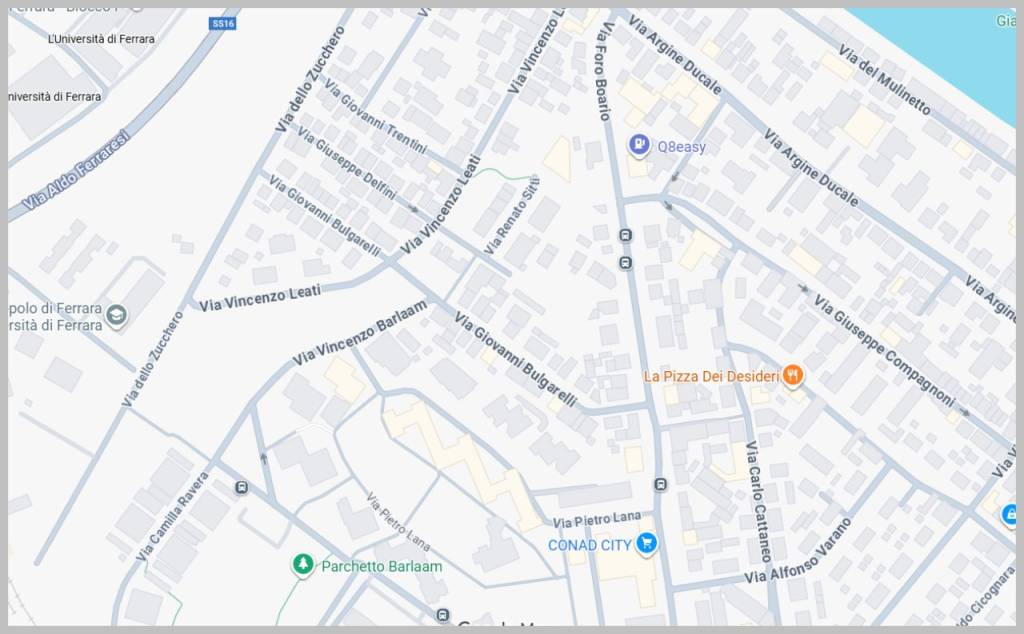Select the bus stop near CONAD CITY

coord(660,484)
